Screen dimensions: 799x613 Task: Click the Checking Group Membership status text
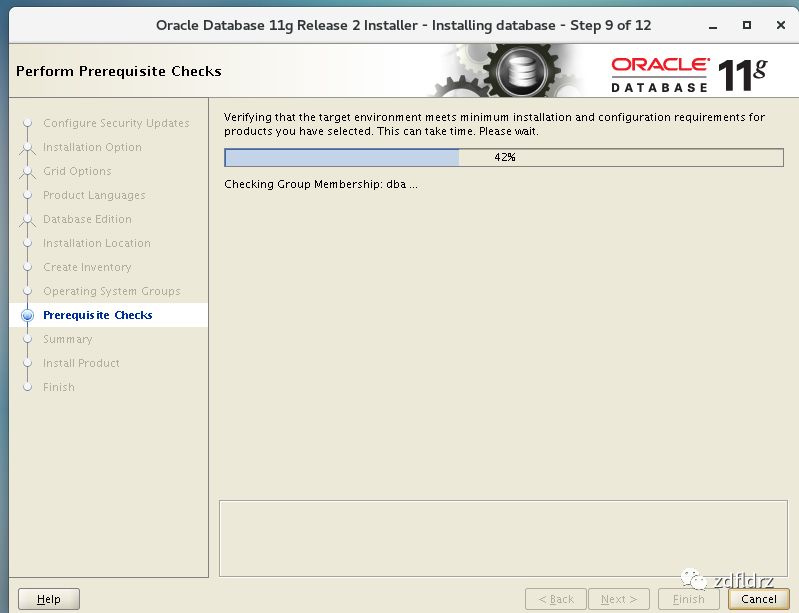321,184
